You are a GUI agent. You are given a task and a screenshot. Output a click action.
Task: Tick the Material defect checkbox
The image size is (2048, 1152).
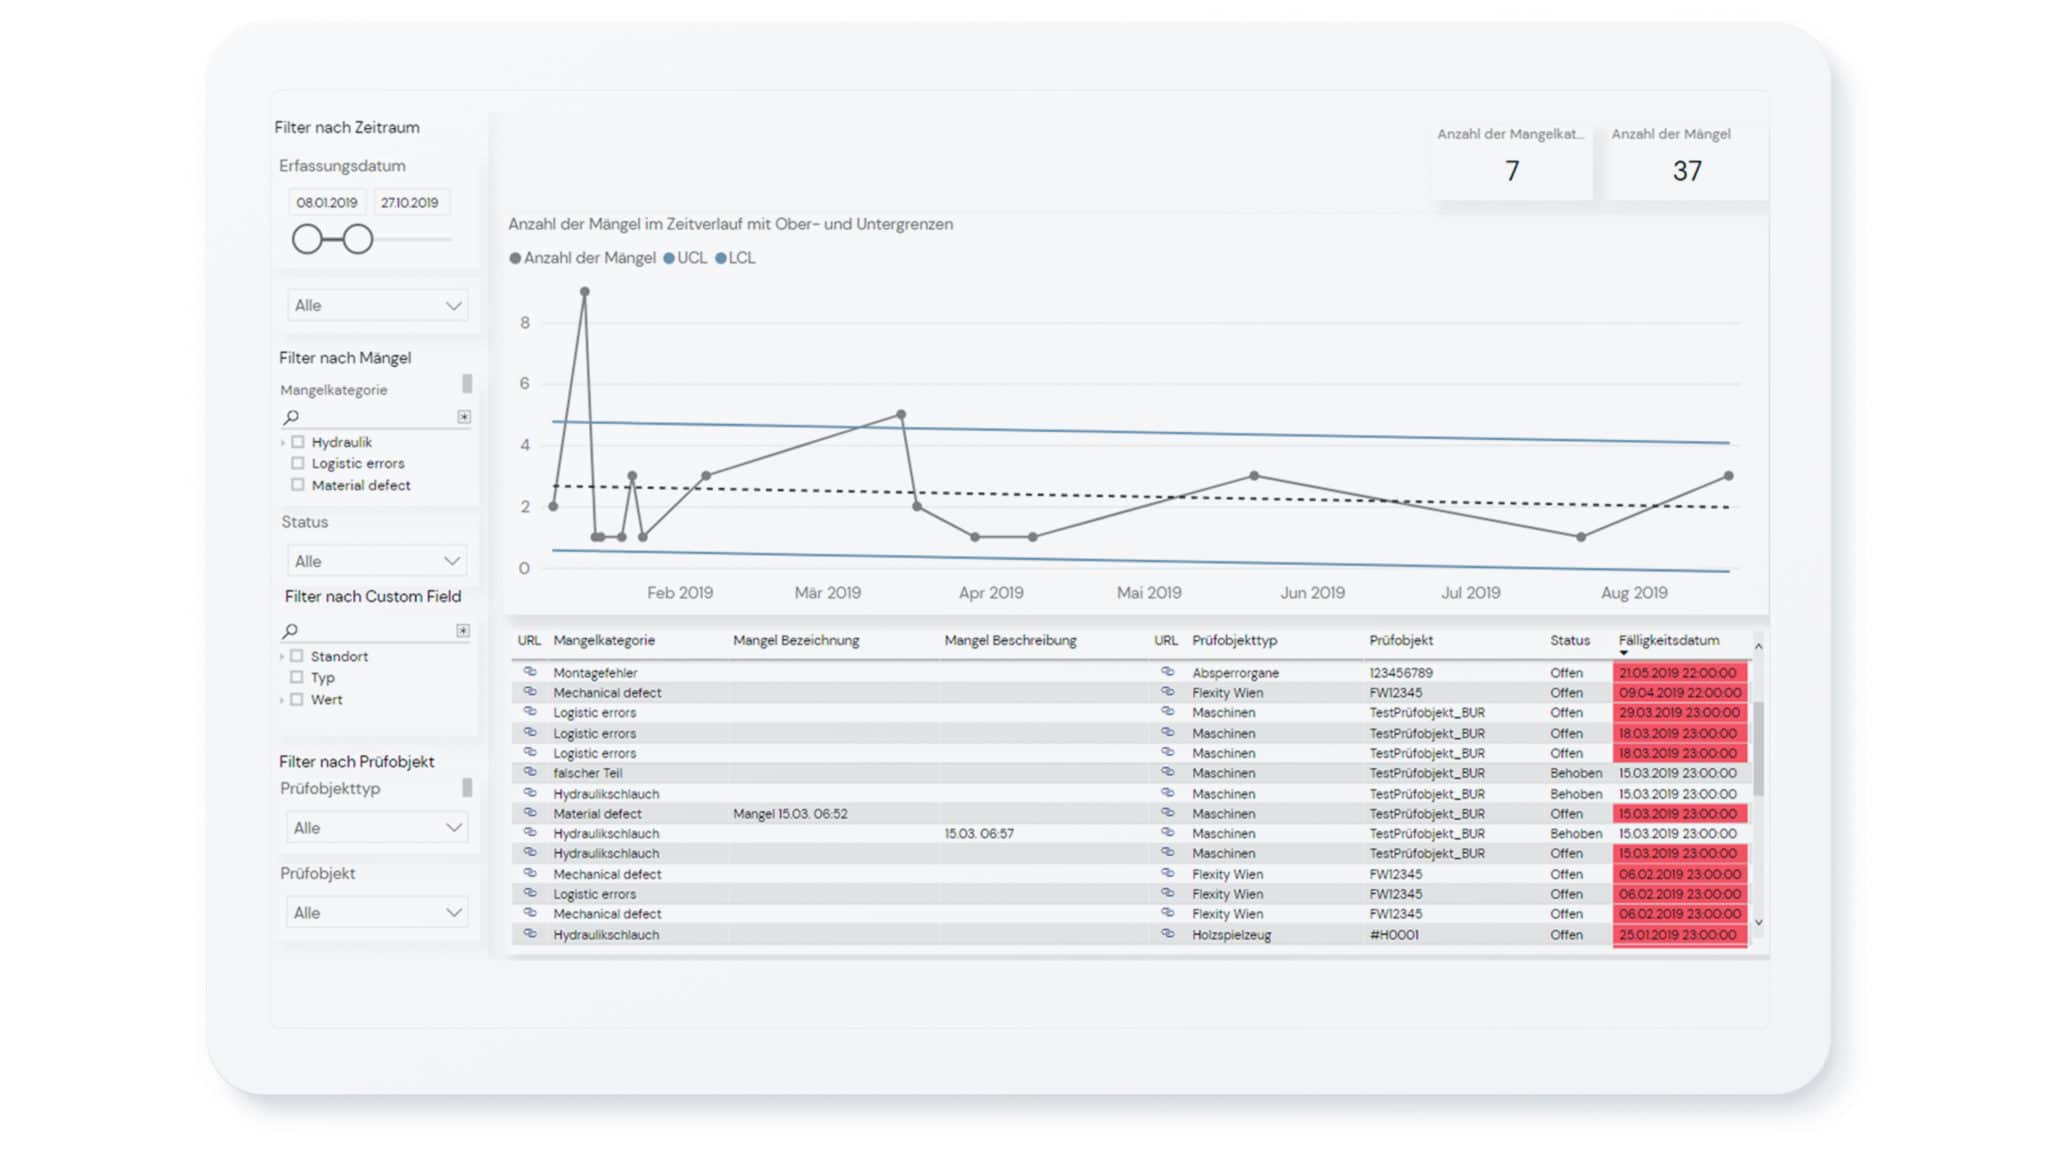[x=298, y=485]
